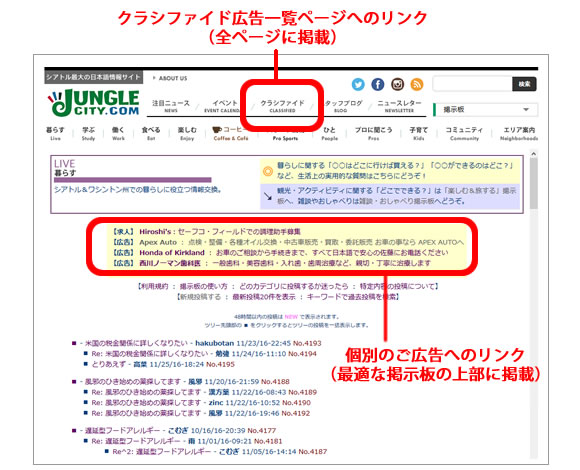This screenshot has width=580, height=470.
Task: Click the ■ marker of the 米国の税金関係 thread
Action: coord(74,343)
